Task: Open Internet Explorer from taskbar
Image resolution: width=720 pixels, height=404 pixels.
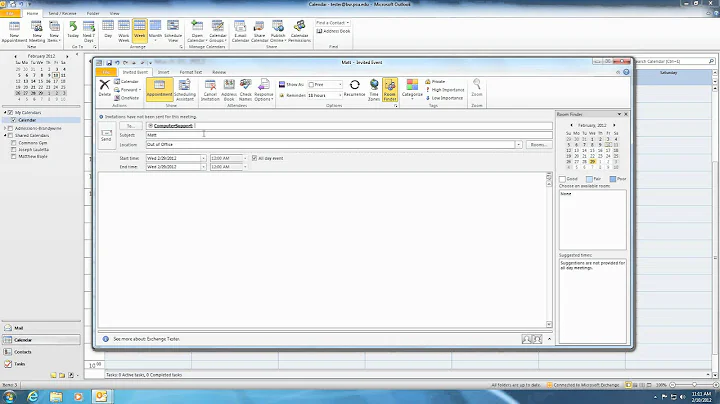Action: (x=33, y=396)
